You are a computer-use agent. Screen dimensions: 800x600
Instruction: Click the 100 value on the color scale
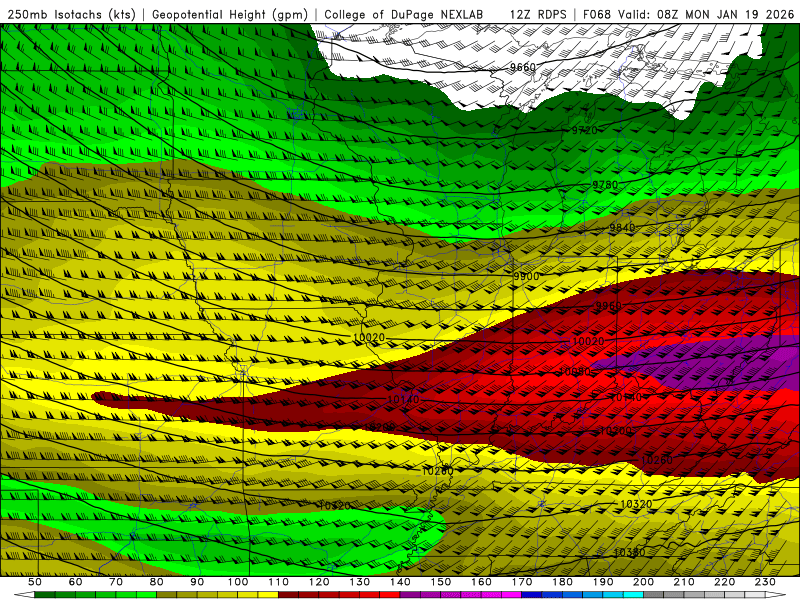[238, 582]
